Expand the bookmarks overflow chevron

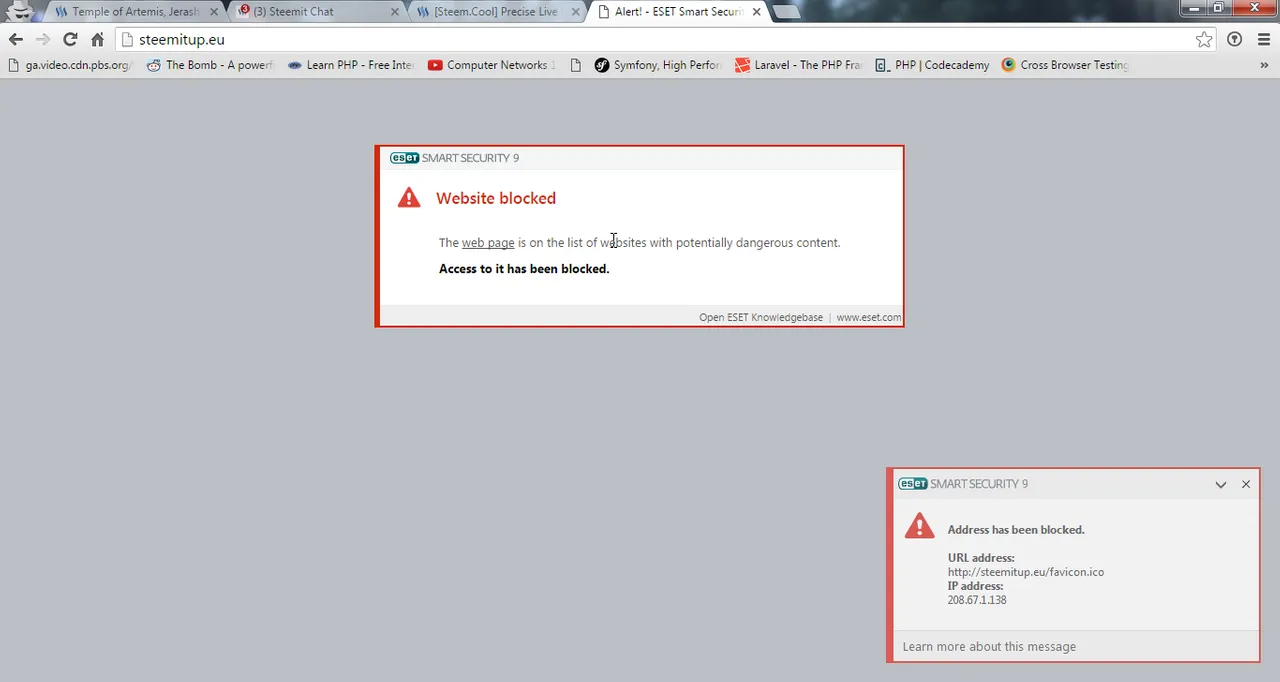[1264, 65]
